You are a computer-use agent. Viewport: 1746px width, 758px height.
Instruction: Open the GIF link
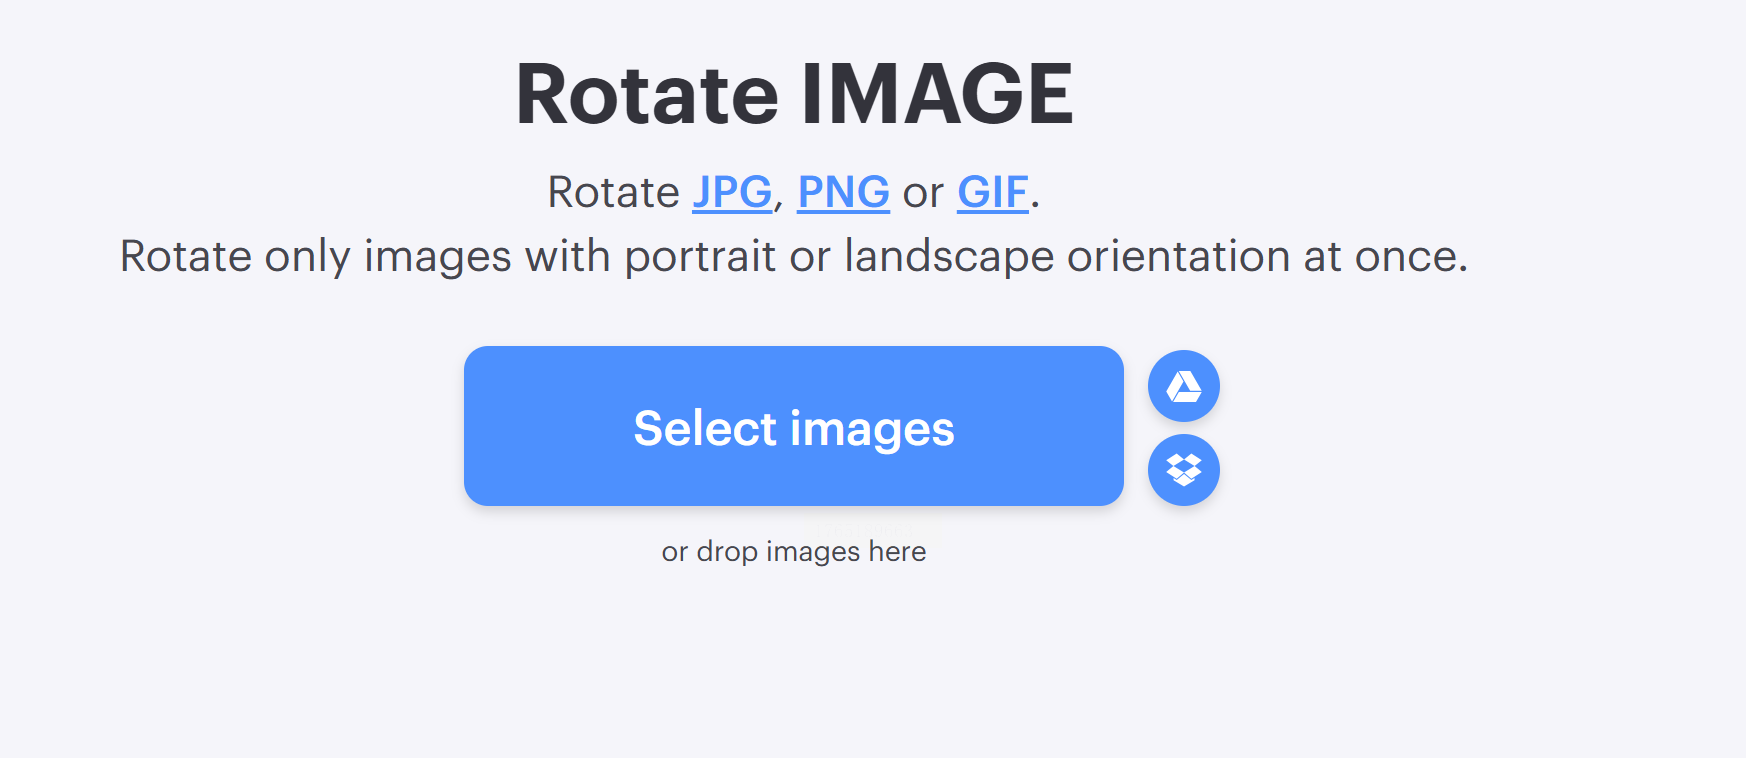992,192
